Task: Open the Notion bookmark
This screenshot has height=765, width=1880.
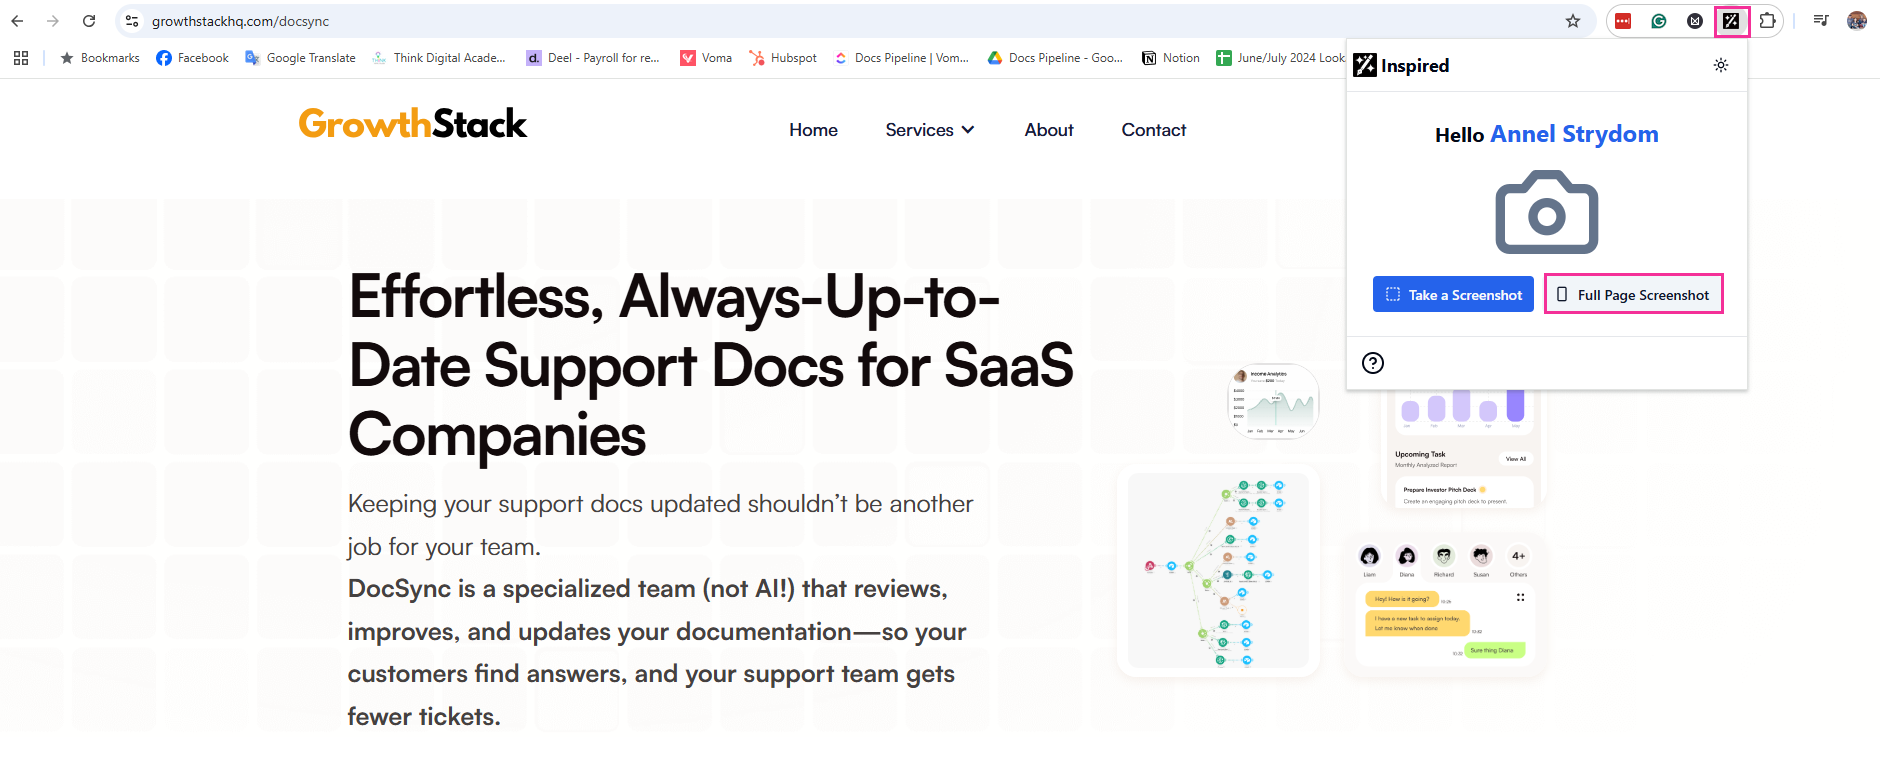Action: point(1170,58)
